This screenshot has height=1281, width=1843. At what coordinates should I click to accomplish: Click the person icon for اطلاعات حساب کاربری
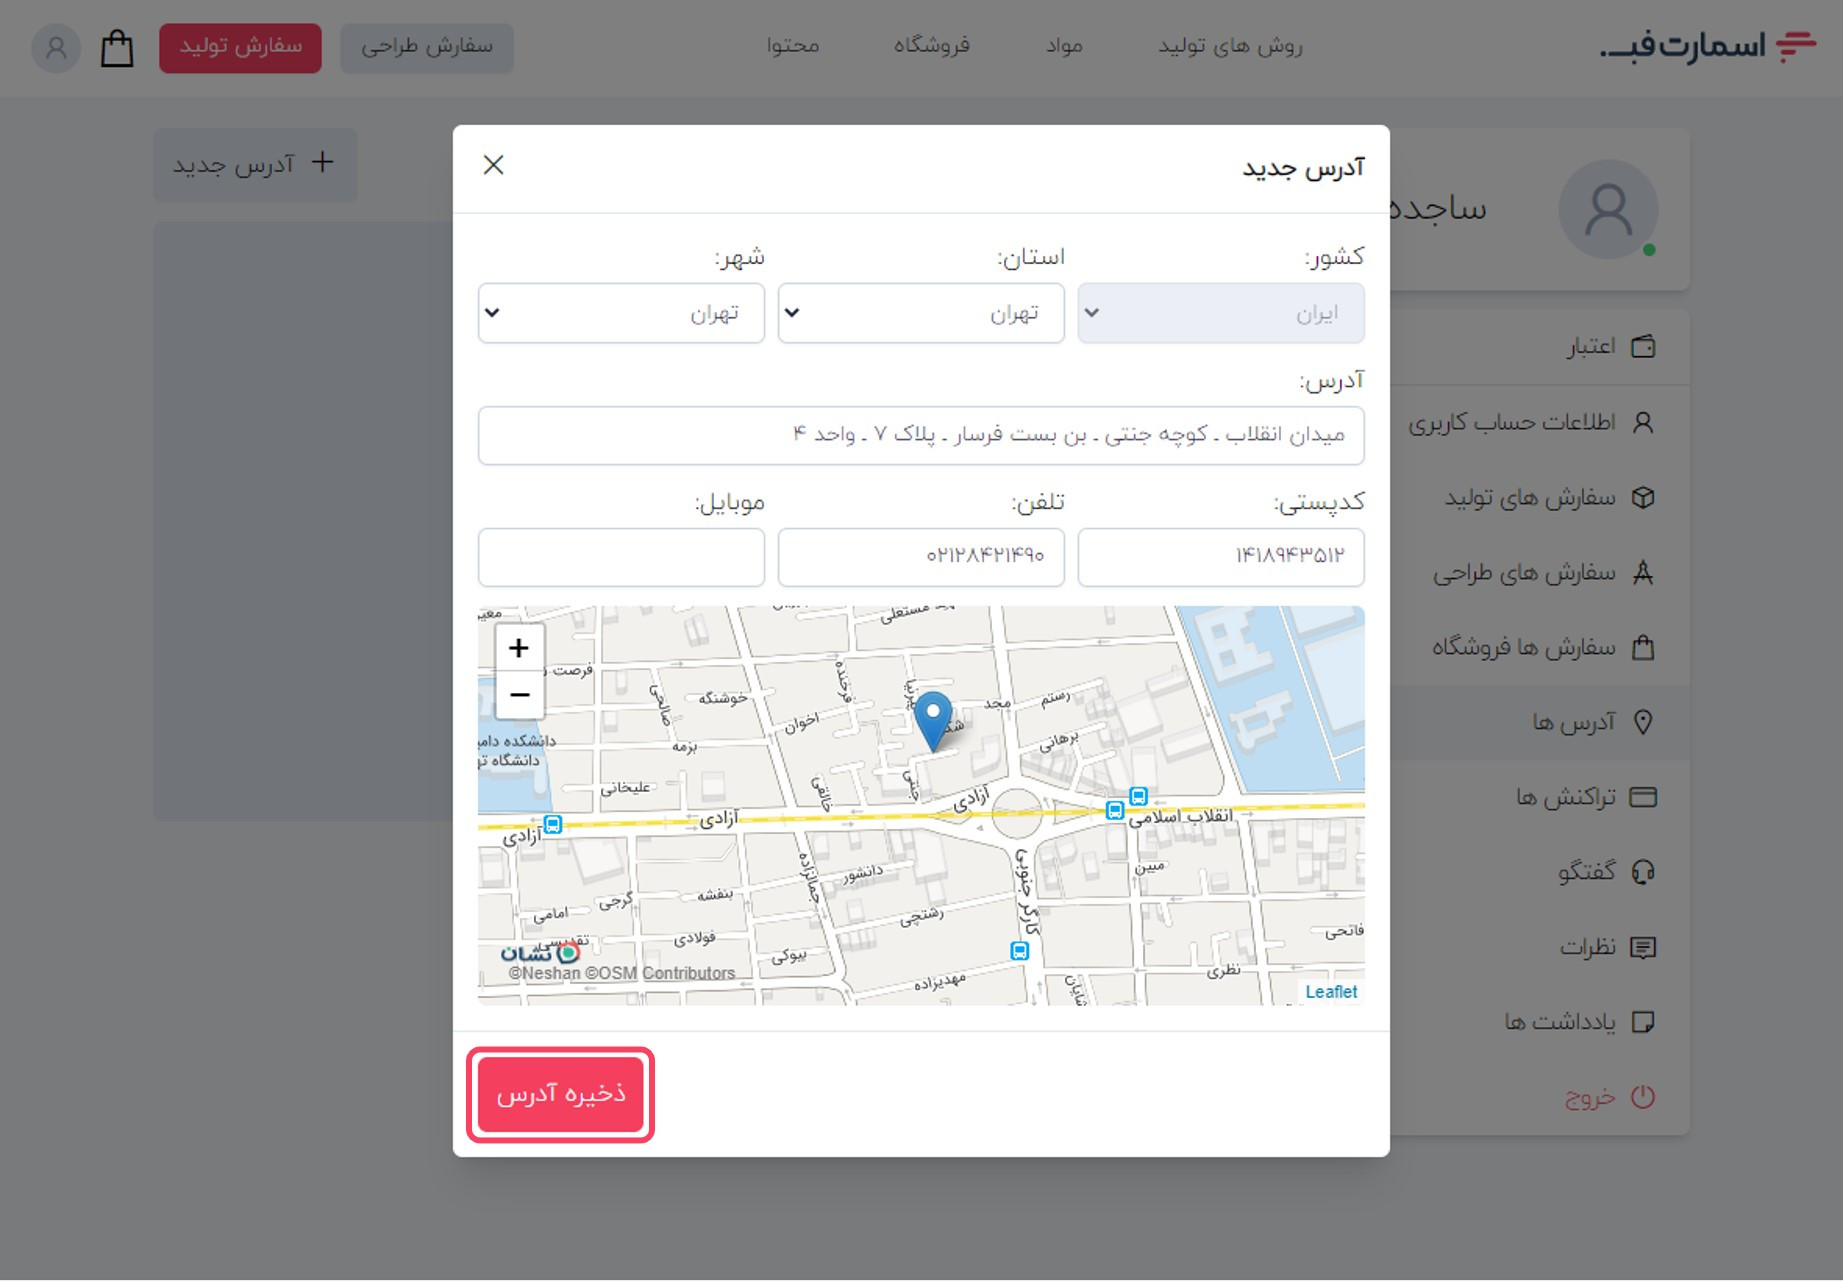tap(1643, 422)
